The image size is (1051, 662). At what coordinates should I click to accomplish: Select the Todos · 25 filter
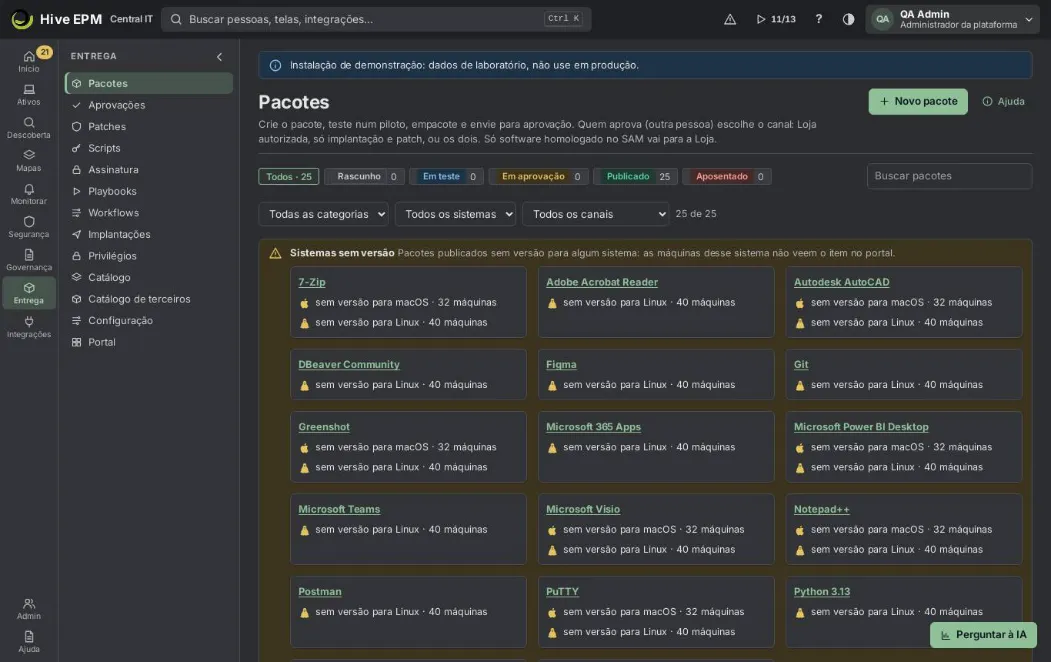tap(289, 176)
